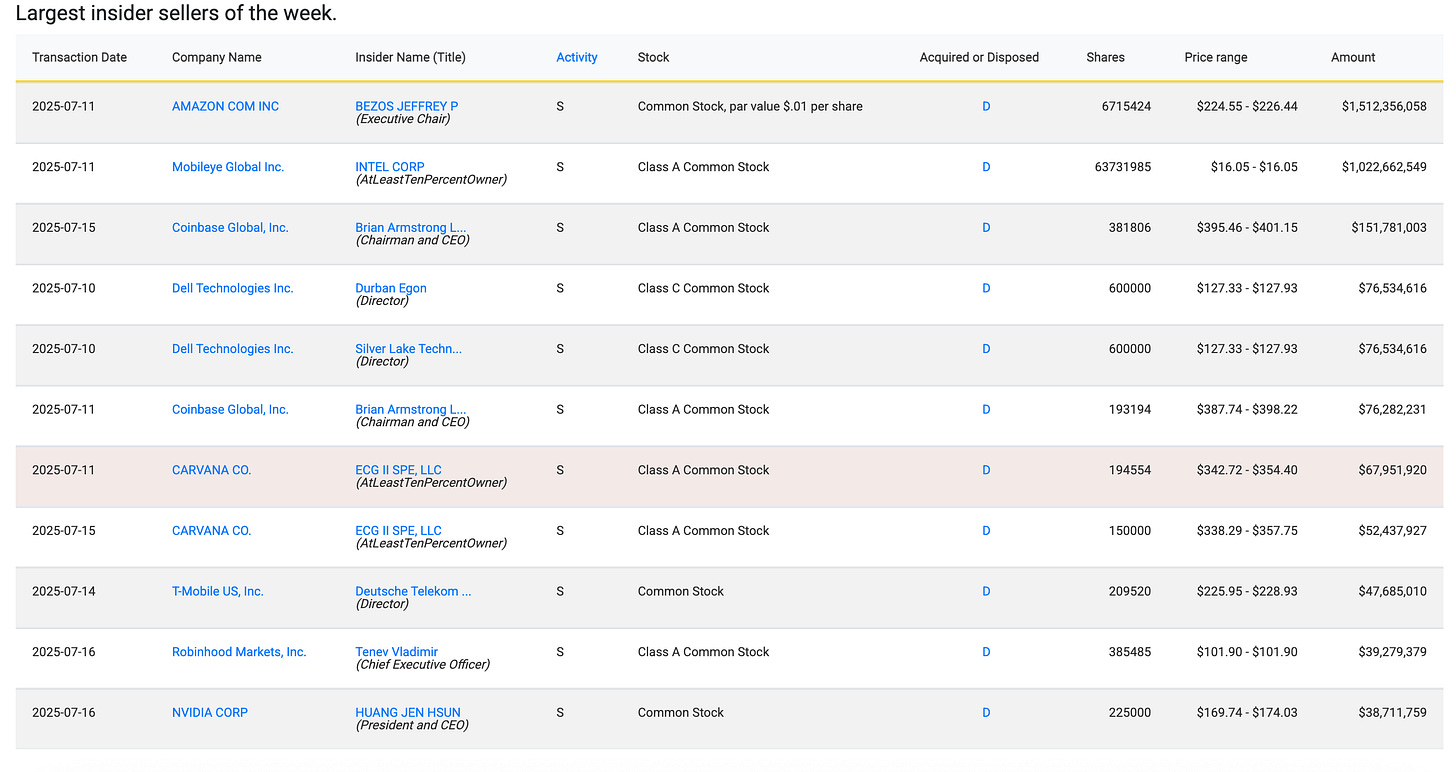Screen dimensions: 1456x772
Task: Open Tenev Vladimir insider profile
Action: coord(396,652)
